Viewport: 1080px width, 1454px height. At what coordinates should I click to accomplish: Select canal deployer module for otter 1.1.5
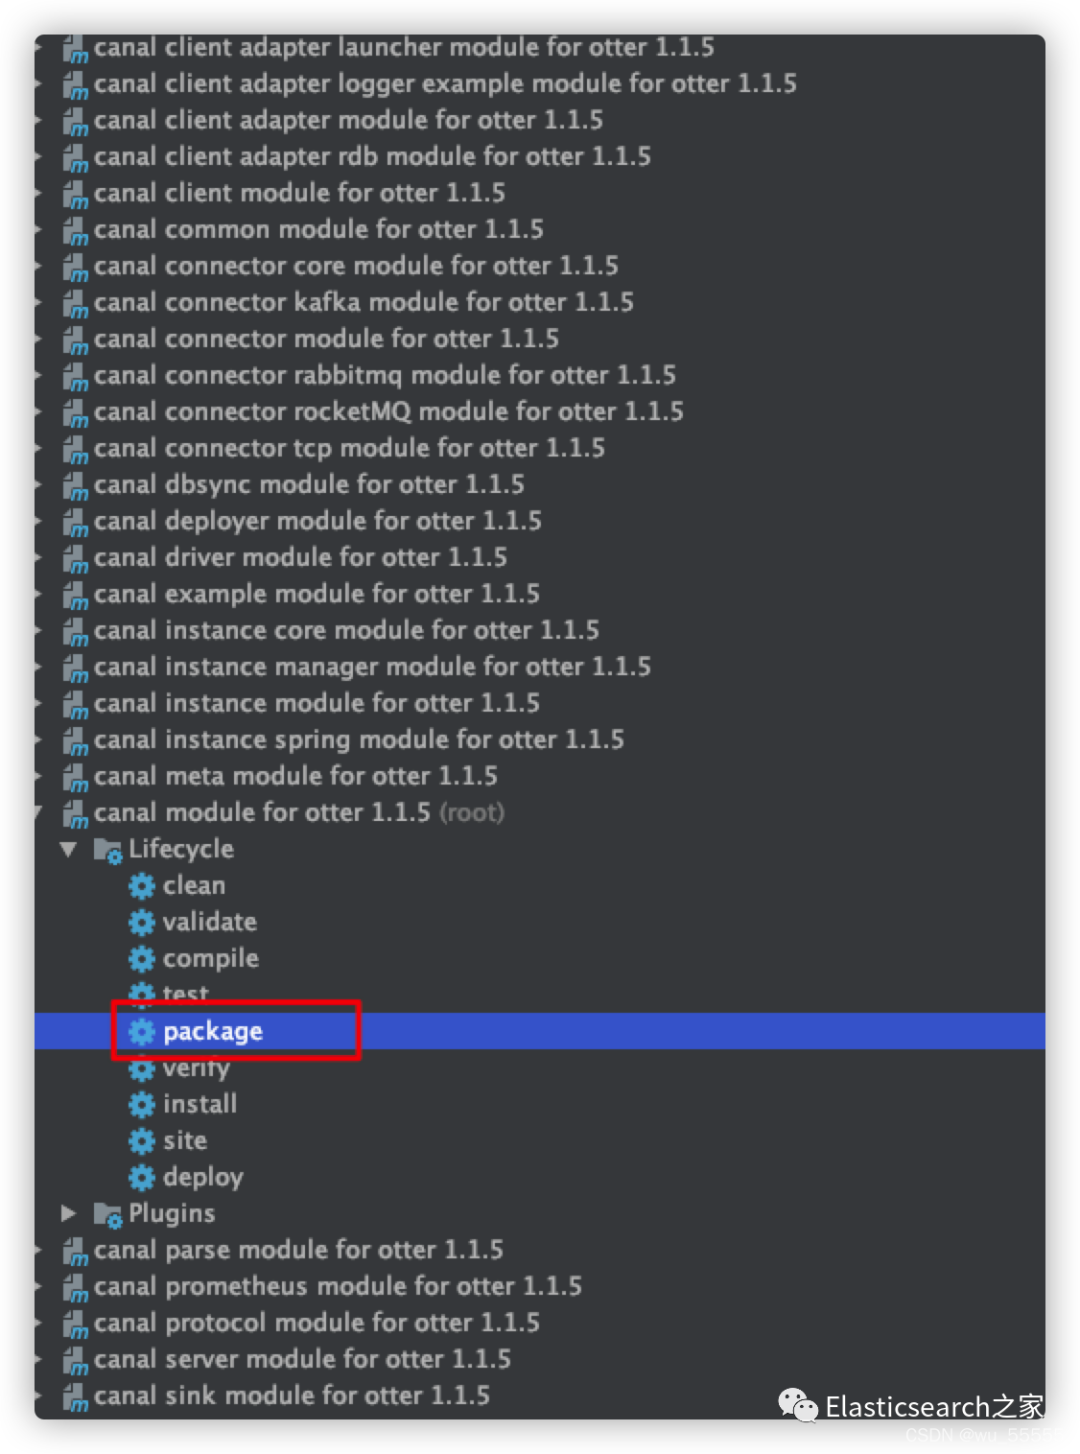click(x=540, y=521)
